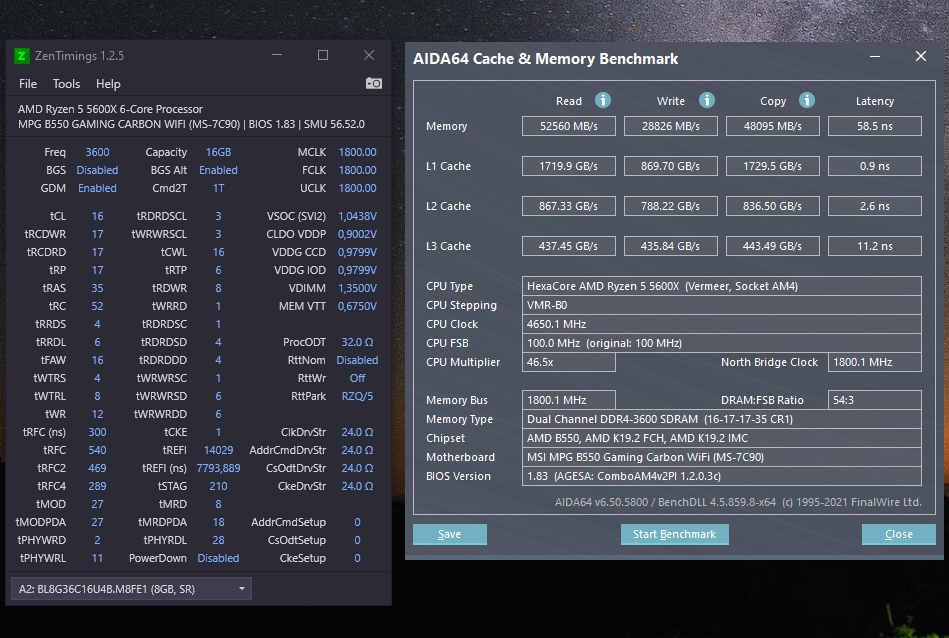949x638 pixels.
Task: Show info for the Copy benchmark column
Action: click(x=807, y=100)
